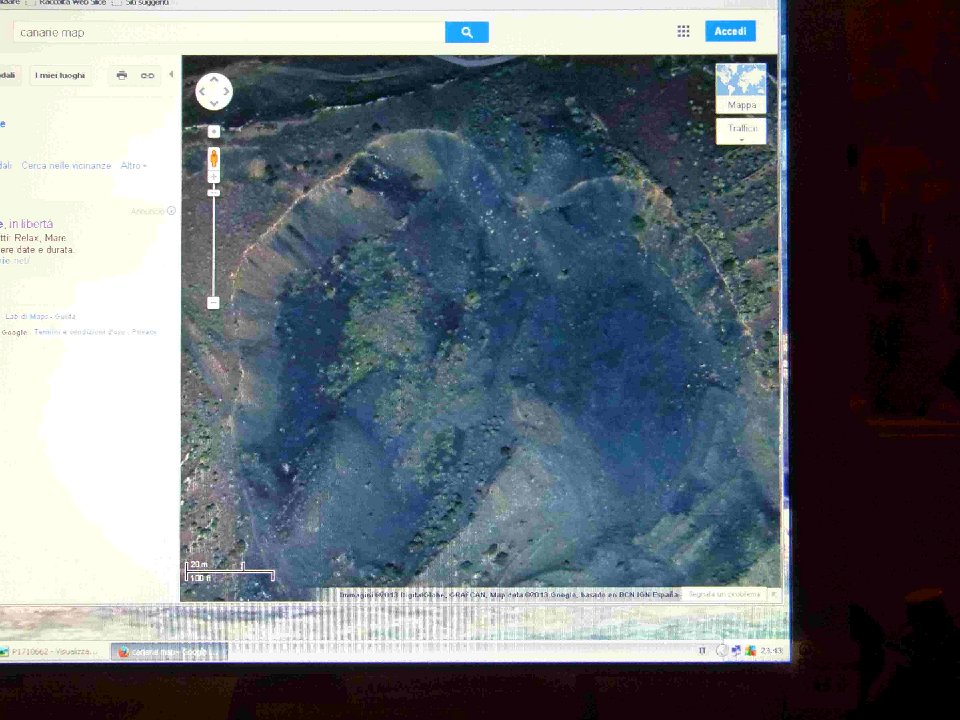Focus the search box containing "canarie map"
Screen dimensions: 960x720
pos(229,32)
